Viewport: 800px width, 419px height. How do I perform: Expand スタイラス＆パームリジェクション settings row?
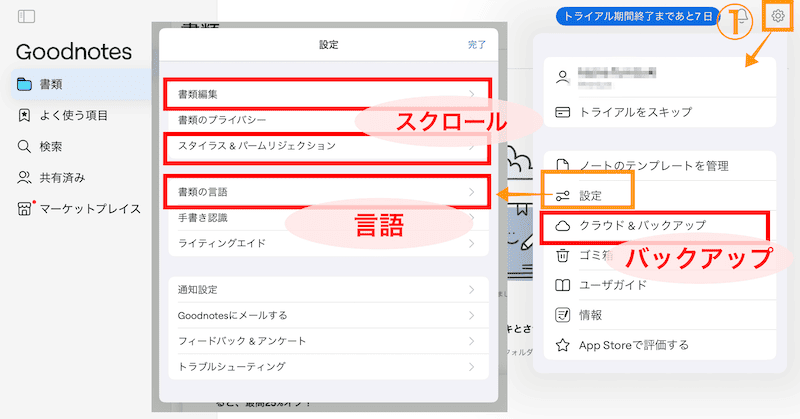(x=327, y=146)
